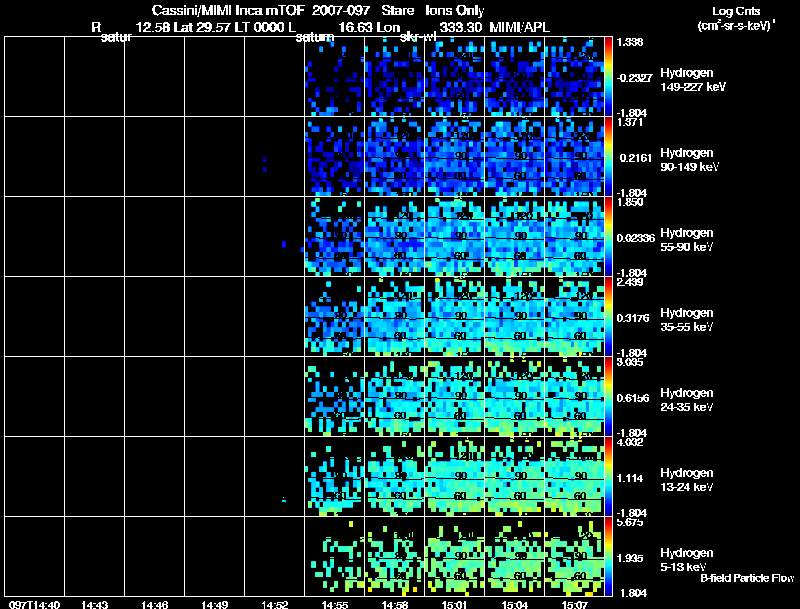This screenshot has width=800, height=609.
Task: Open the 15:04 image in the 149-227 keV row
Action: (514, 76)
